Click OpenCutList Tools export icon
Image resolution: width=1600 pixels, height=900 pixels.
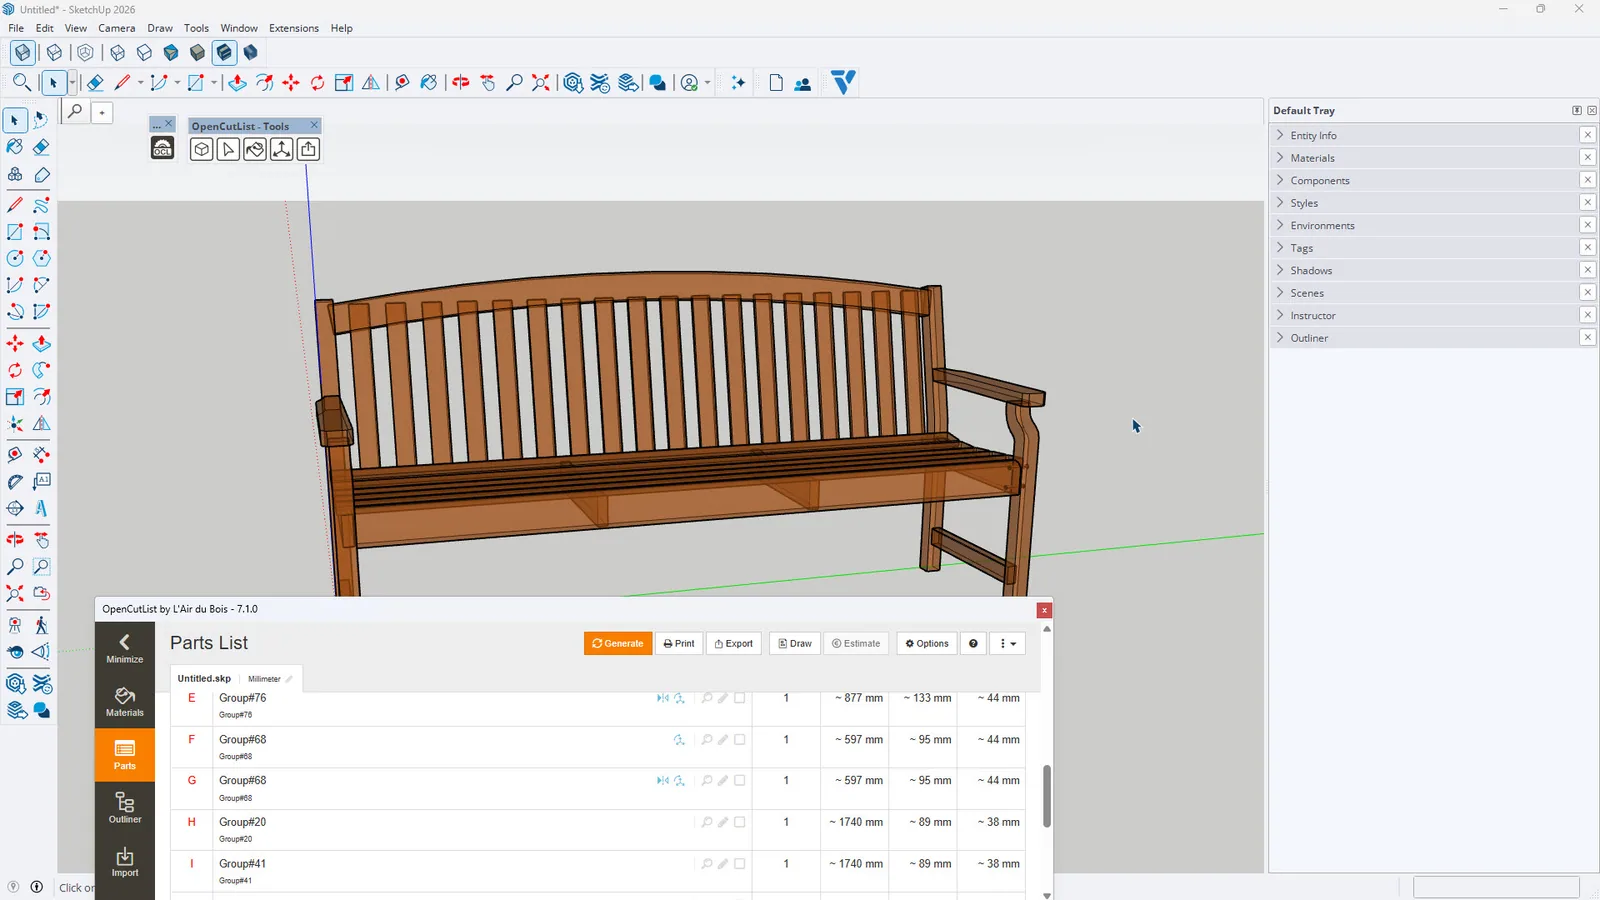[x=308, y=149]
